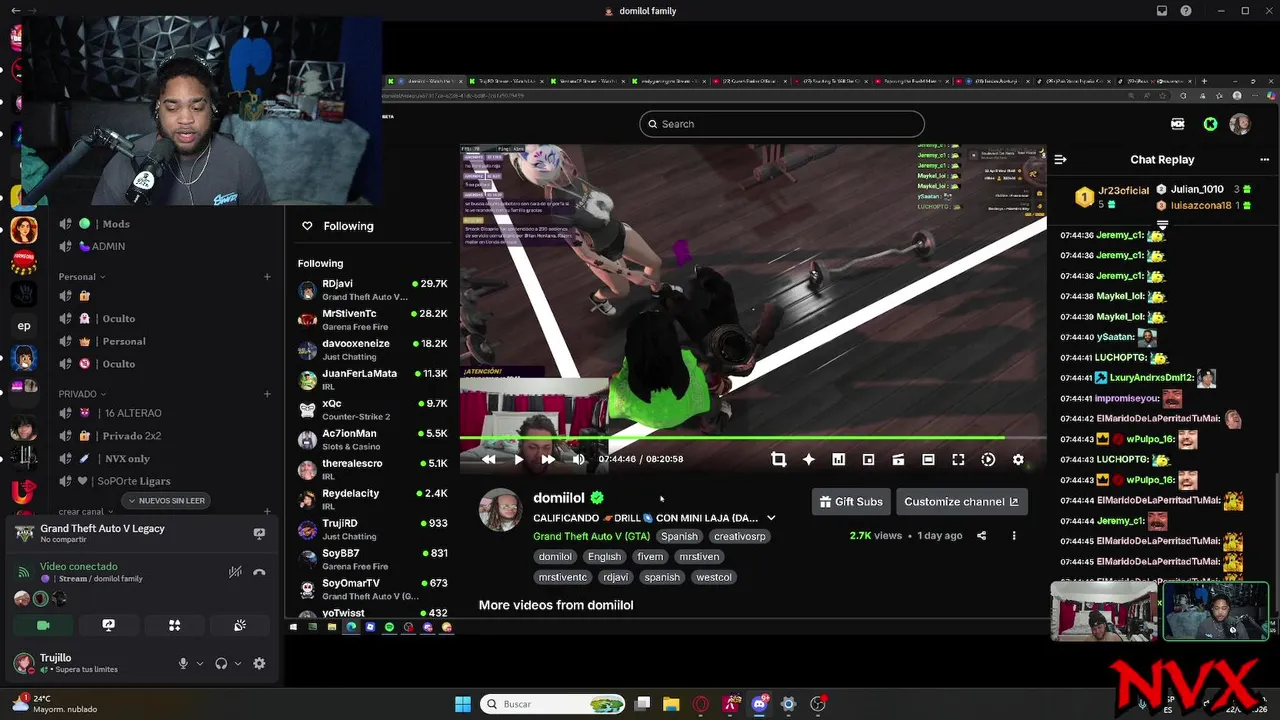Enter fullscreen in the video player

pos(958,459)
